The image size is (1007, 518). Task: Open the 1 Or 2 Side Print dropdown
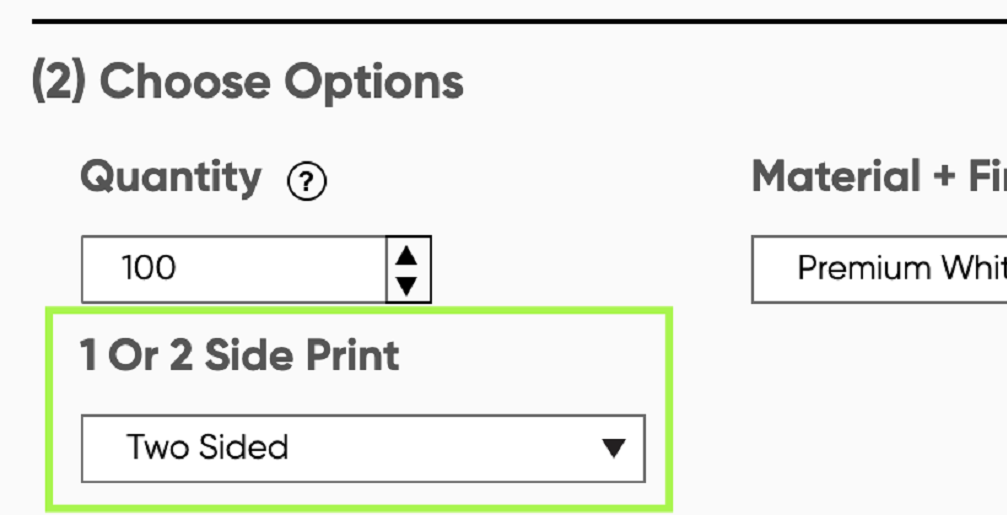click(363, 448)
